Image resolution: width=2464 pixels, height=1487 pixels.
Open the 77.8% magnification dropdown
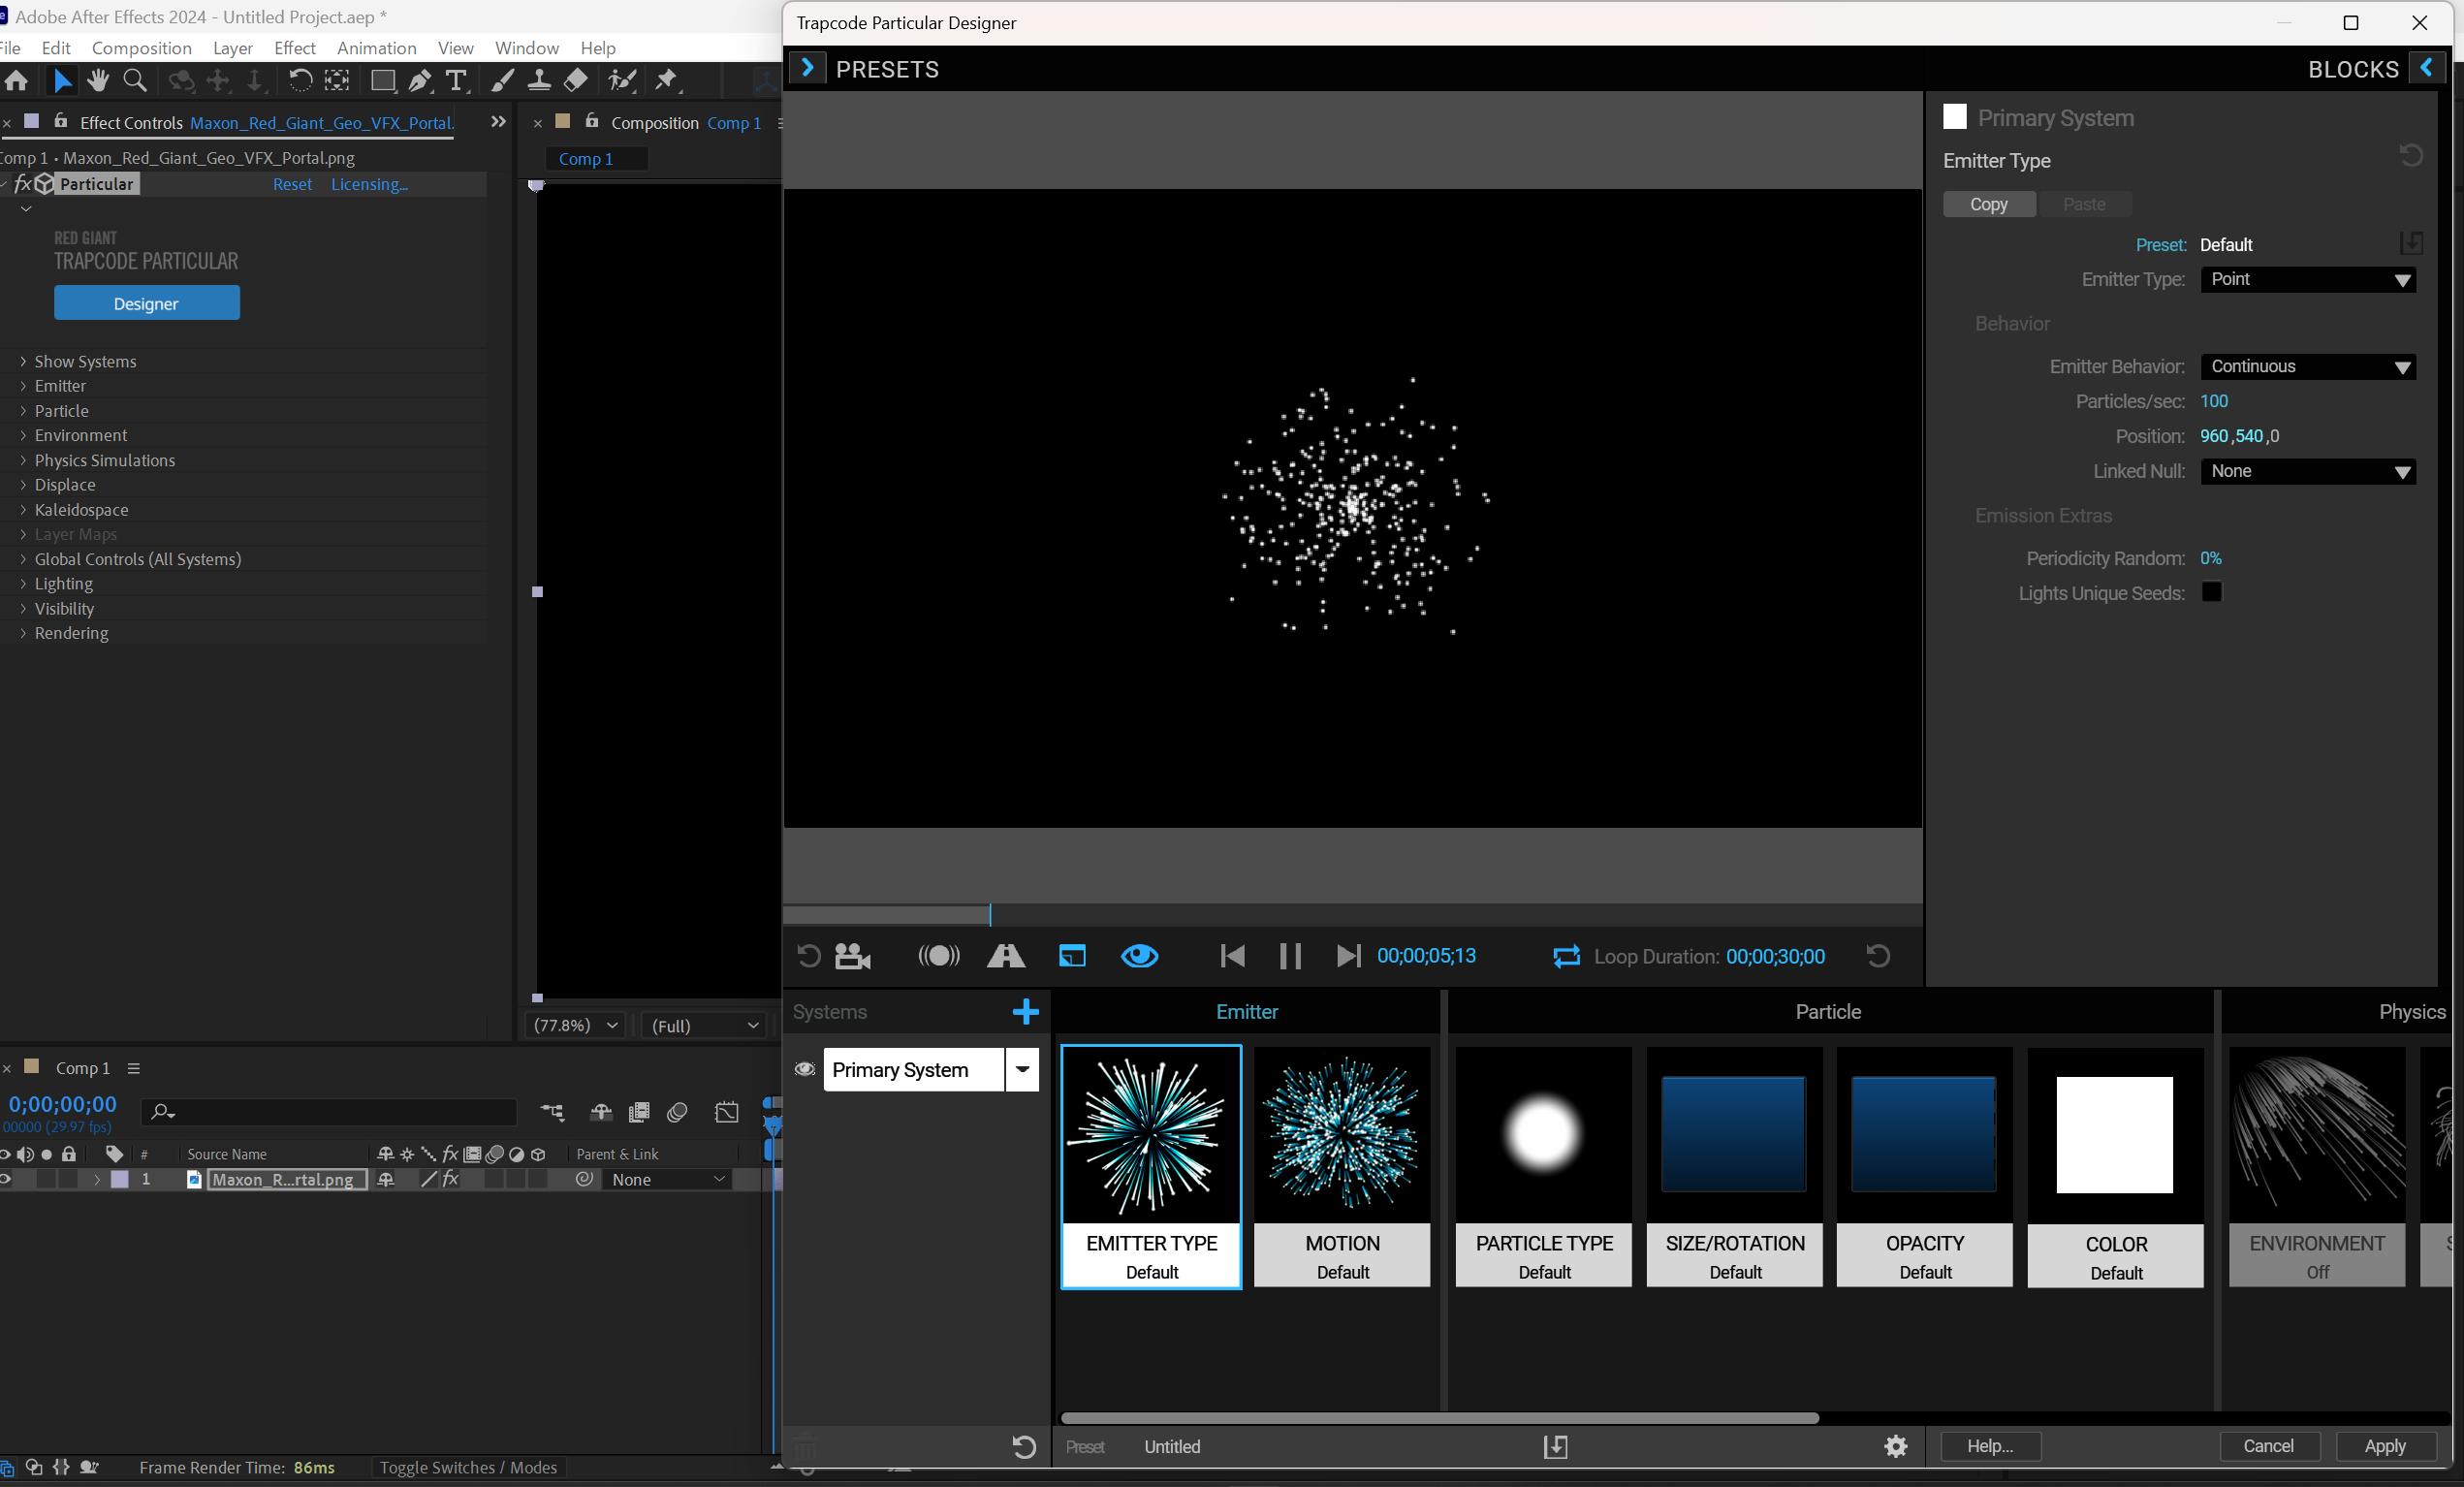click(575, 1025)
